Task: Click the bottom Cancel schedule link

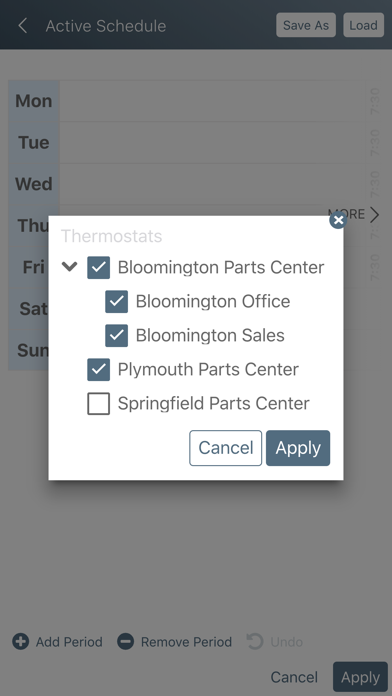Action: 294,677
